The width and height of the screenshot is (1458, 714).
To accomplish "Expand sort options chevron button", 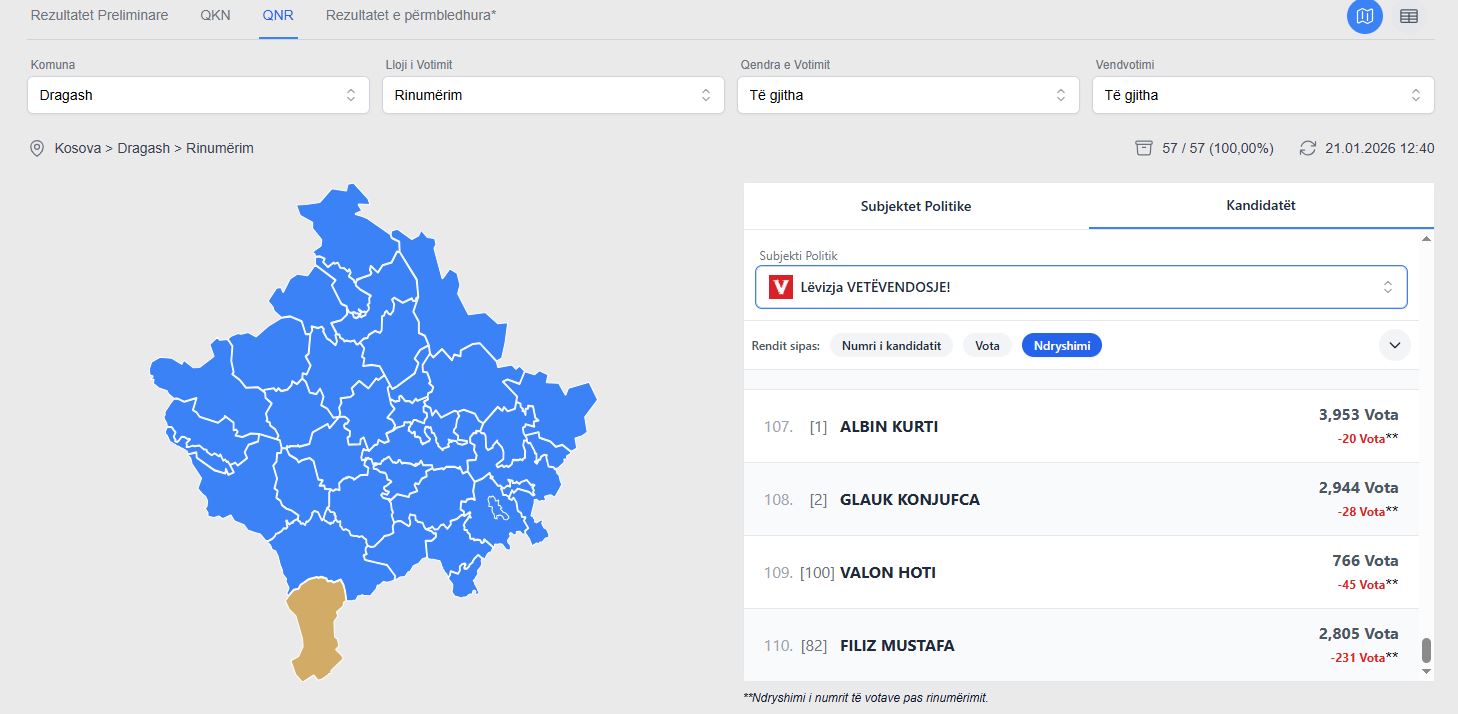I will coord(1394,345).
